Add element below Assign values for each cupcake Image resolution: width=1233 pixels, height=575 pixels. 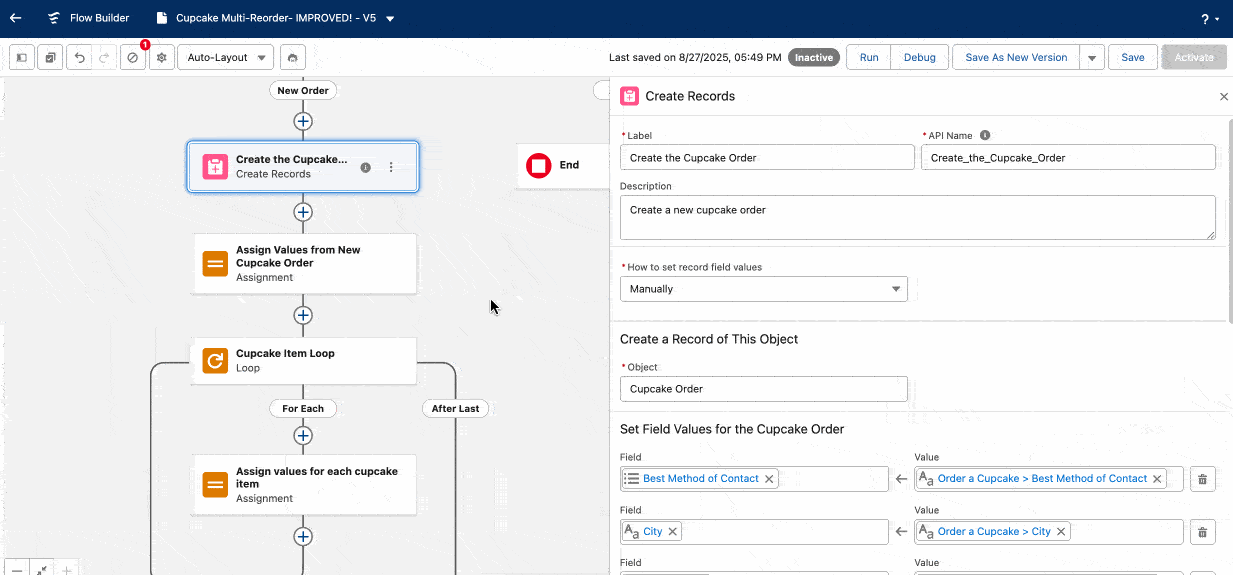303,536
